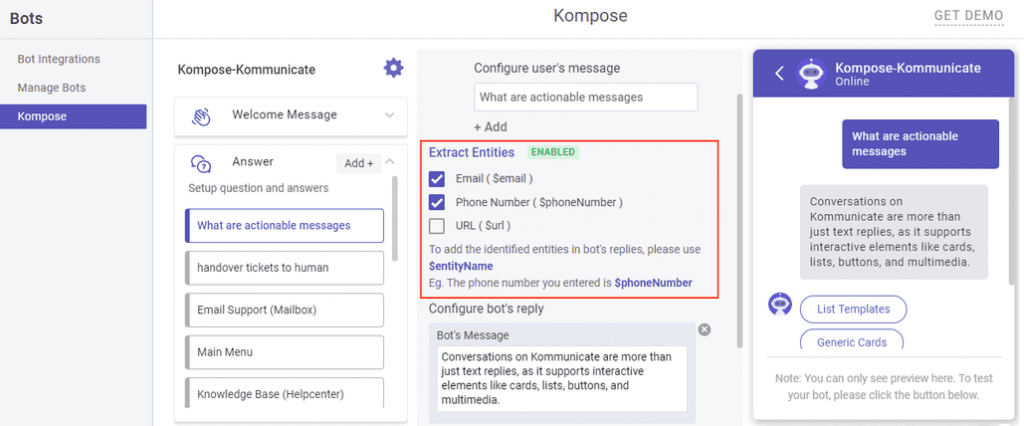Click the $entityName text

461,267
